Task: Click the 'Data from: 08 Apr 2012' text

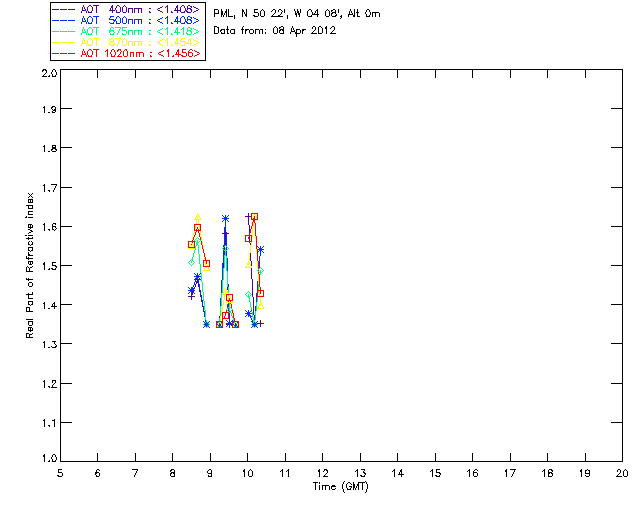Action: click(275, 30)
